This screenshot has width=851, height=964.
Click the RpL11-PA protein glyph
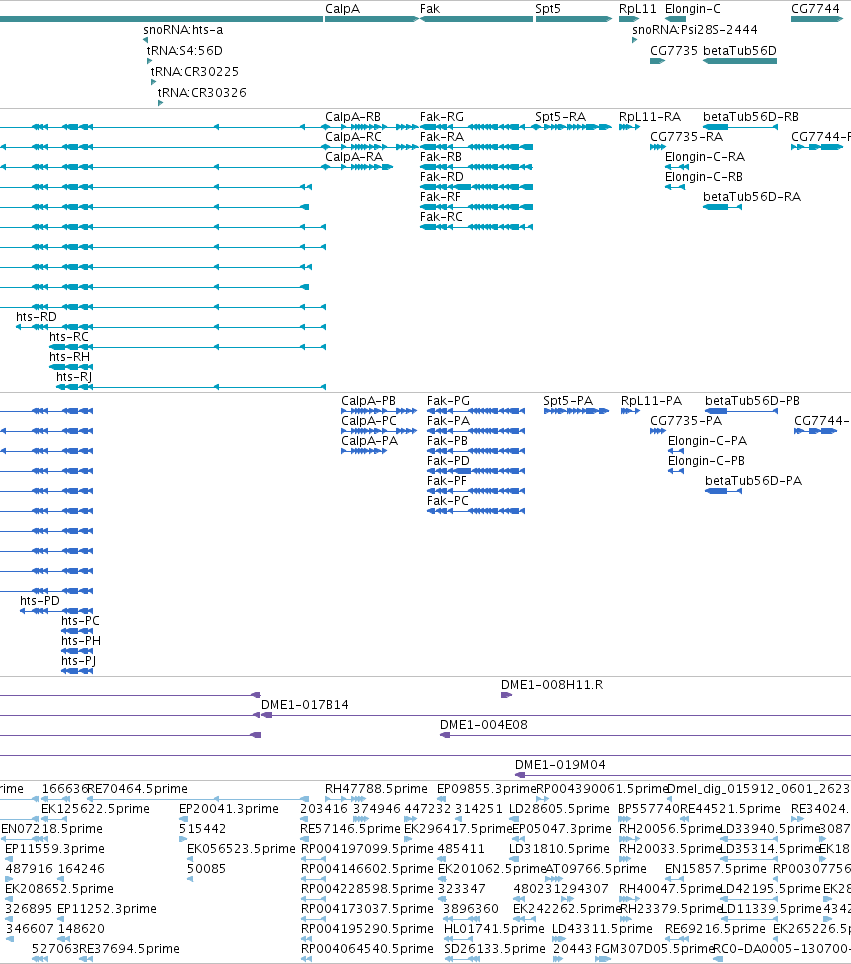coord(630,411)
